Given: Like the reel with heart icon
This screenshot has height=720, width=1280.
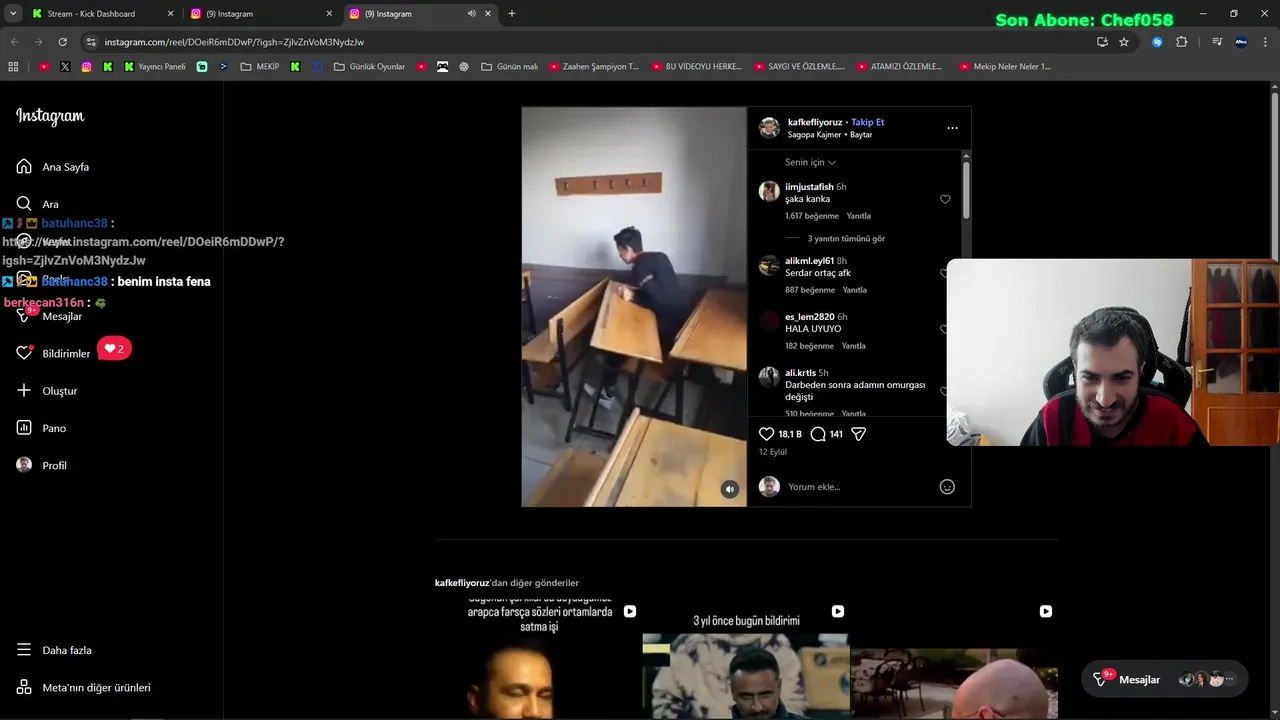Looking at the screenshot, I should click(767, 434).
